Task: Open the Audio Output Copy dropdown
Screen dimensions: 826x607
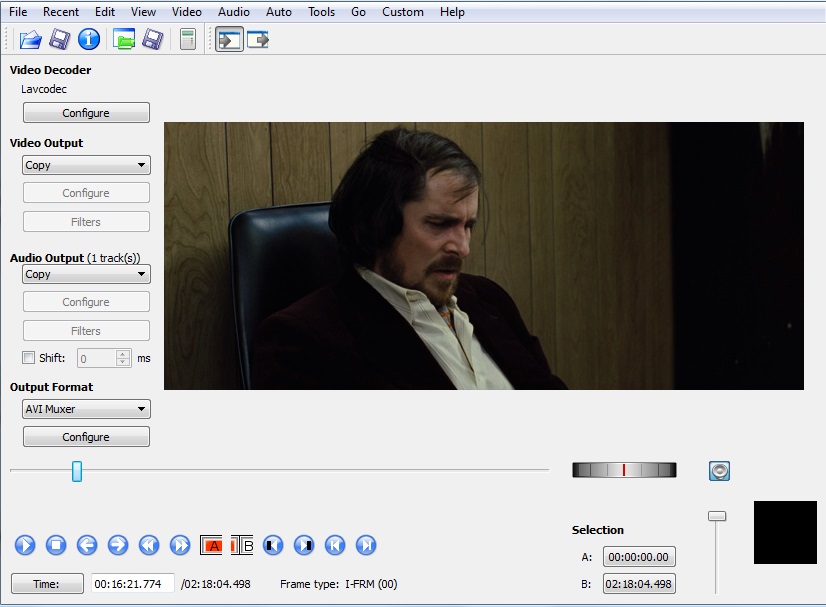Action: coord(86,274)
